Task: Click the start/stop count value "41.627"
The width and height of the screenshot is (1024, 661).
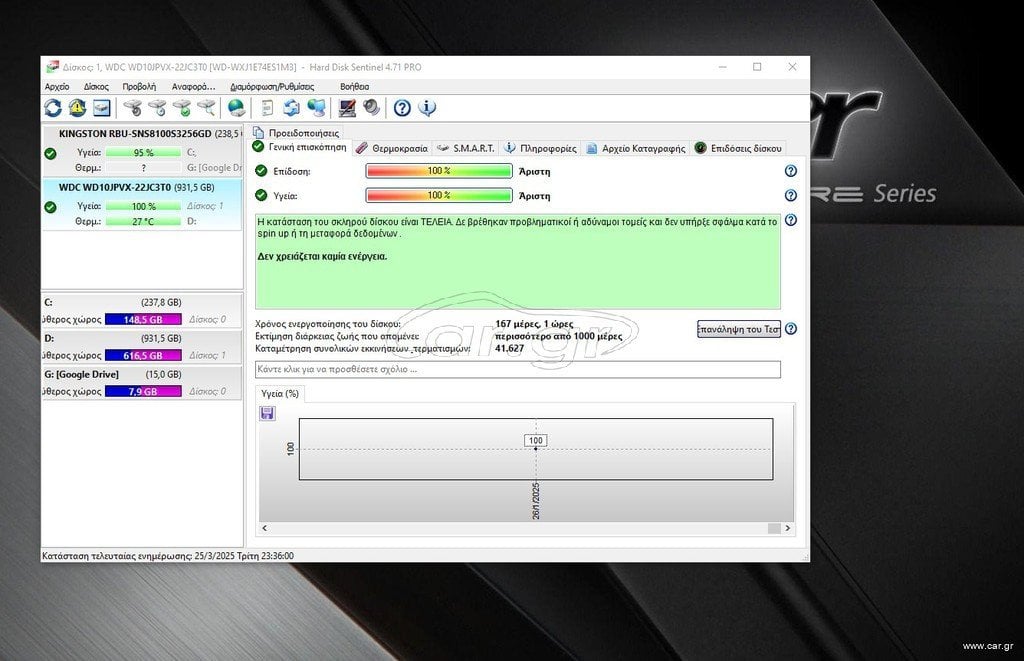Action: 509,349
